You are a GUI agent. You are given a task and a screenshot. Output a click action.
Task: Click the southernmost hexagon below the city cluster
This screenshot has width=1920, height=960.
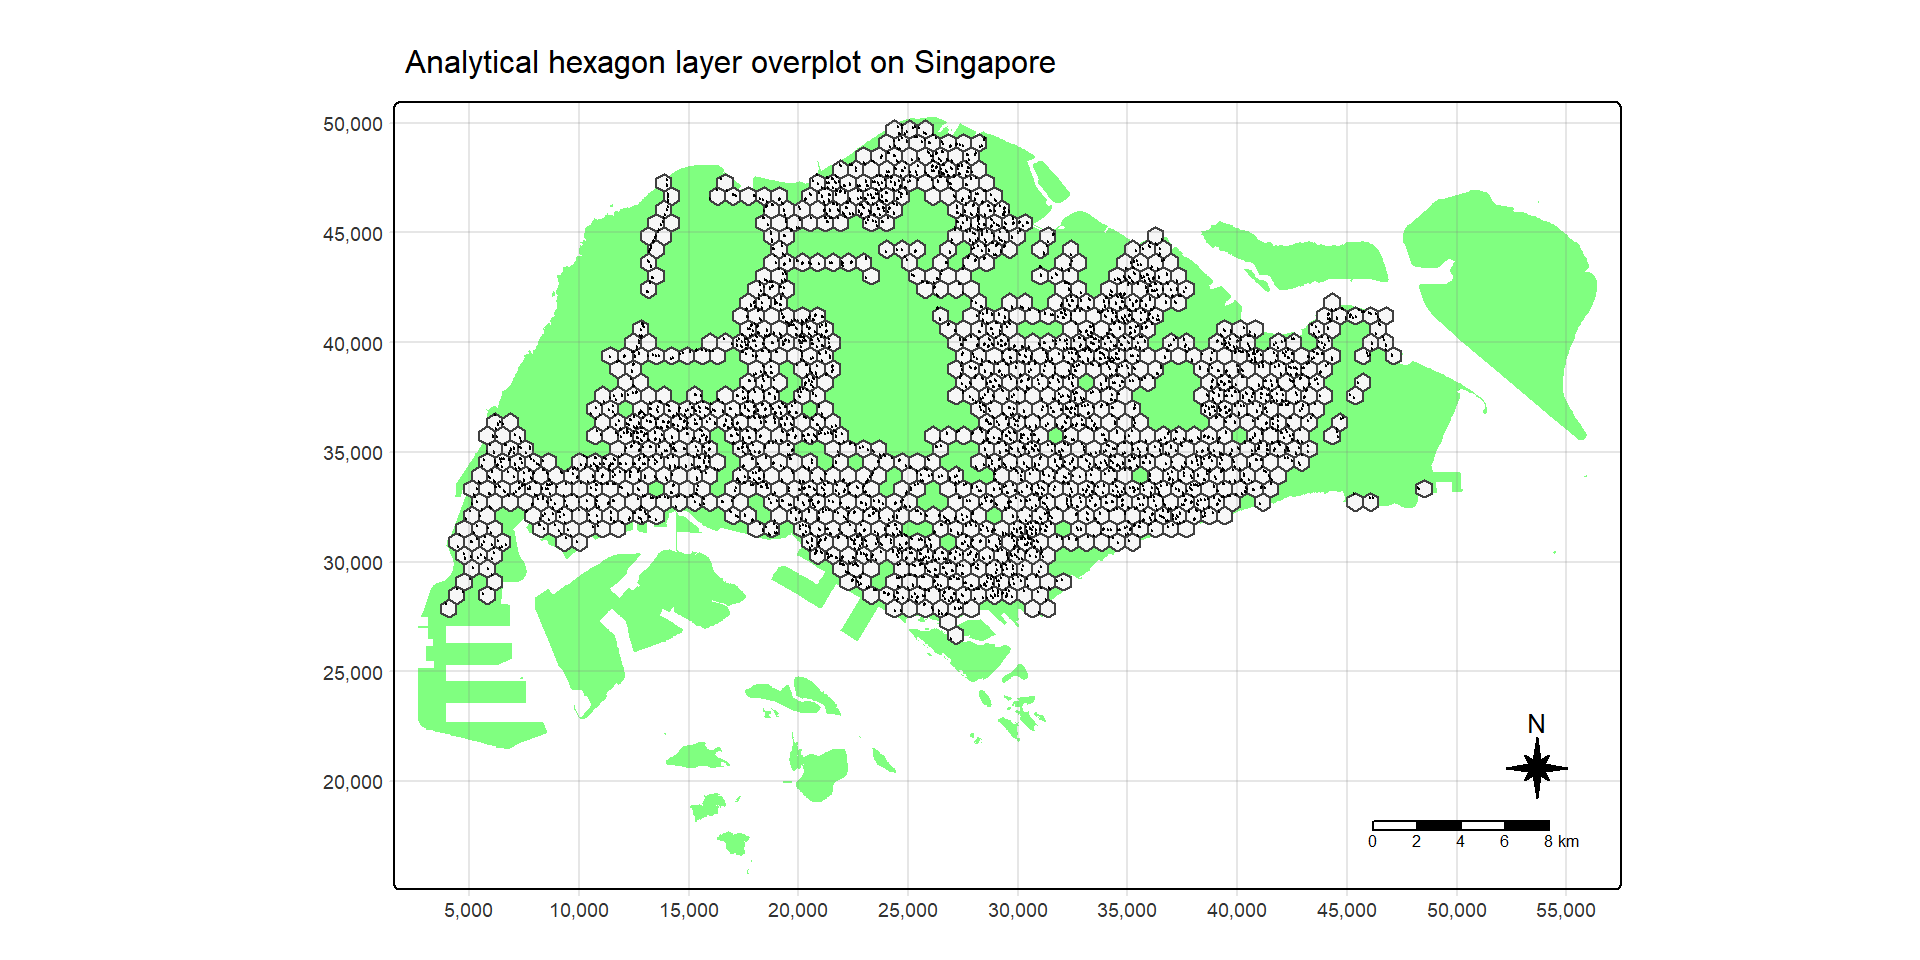click(955, 634)
